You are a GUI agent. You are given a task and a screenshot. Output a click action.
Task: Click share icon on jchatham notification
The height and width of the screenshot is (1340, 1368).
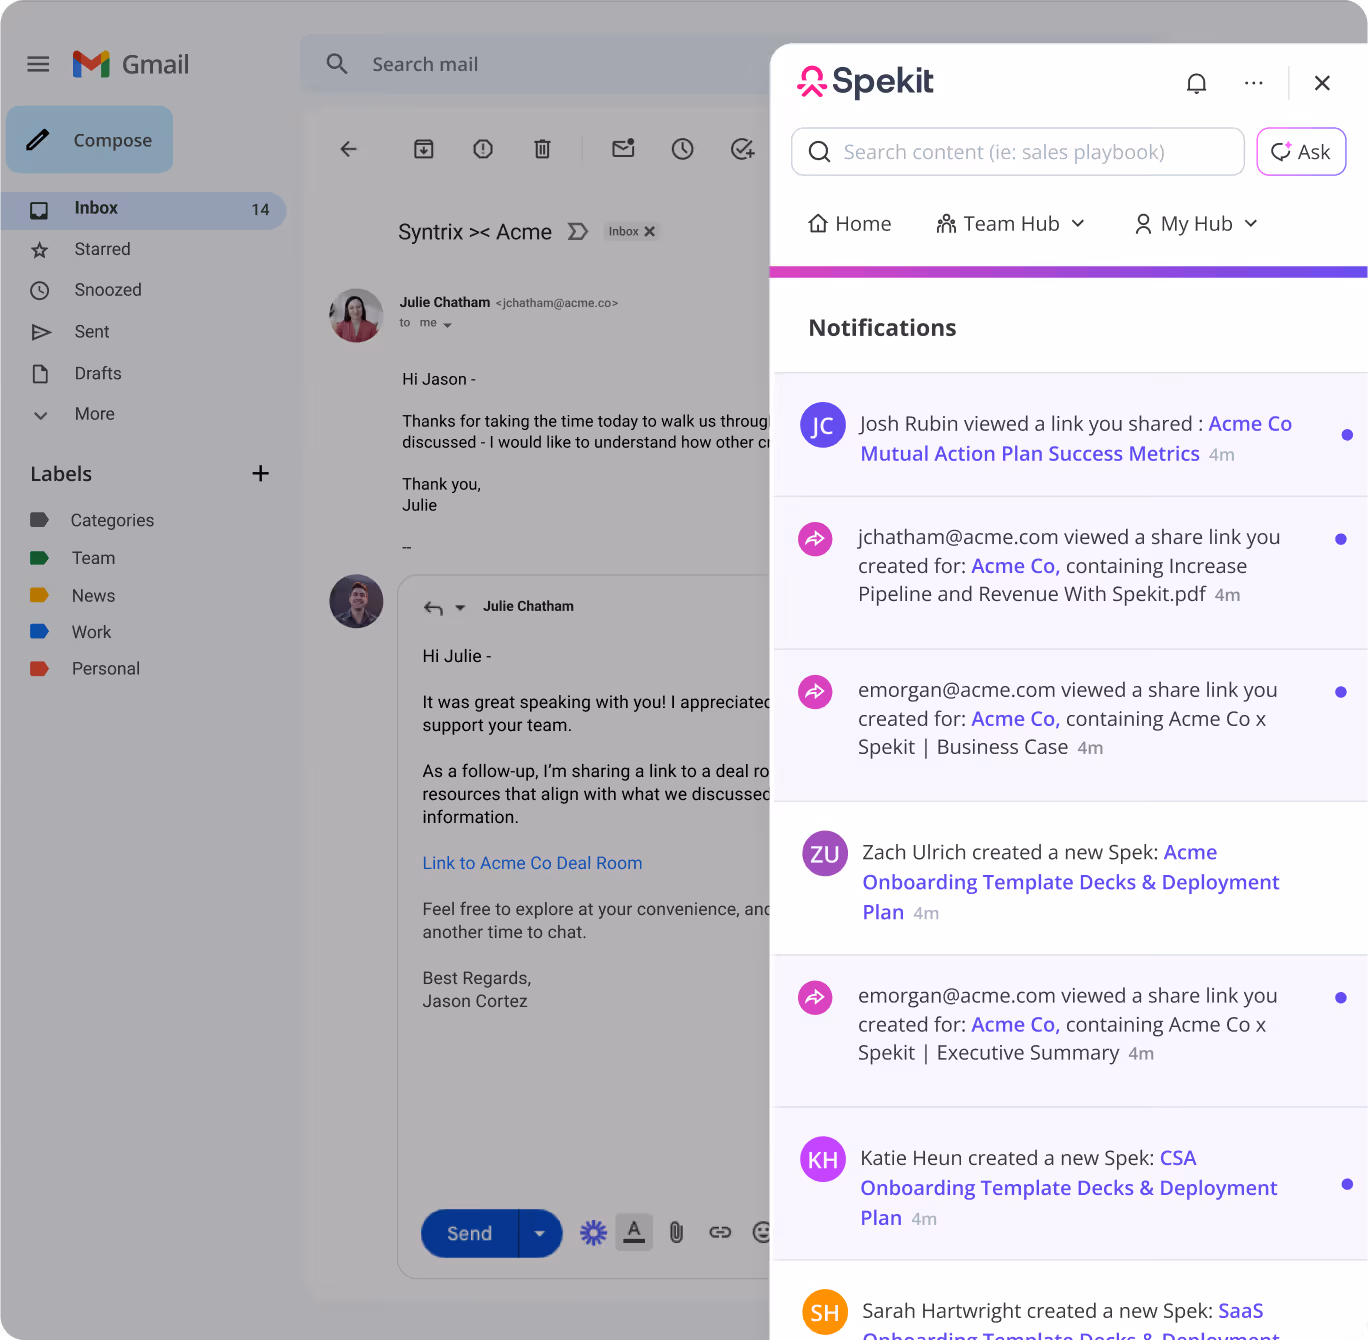(815, 539)
